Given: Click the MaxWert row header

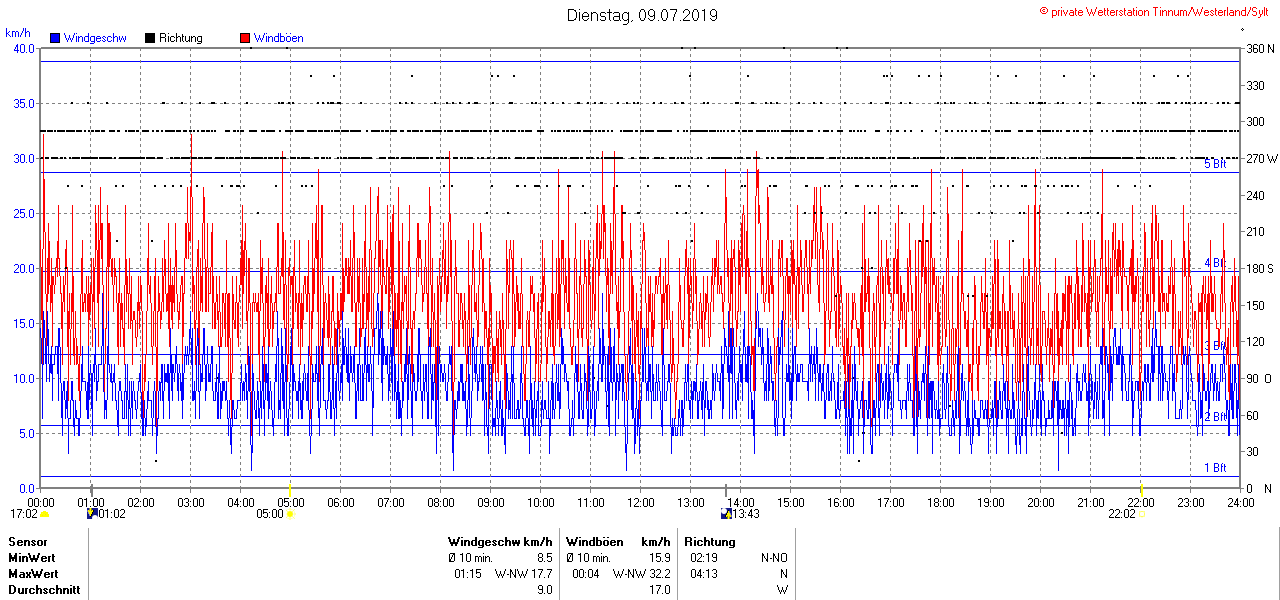Looking at the screenshot, I should click(x=34, y=574).
